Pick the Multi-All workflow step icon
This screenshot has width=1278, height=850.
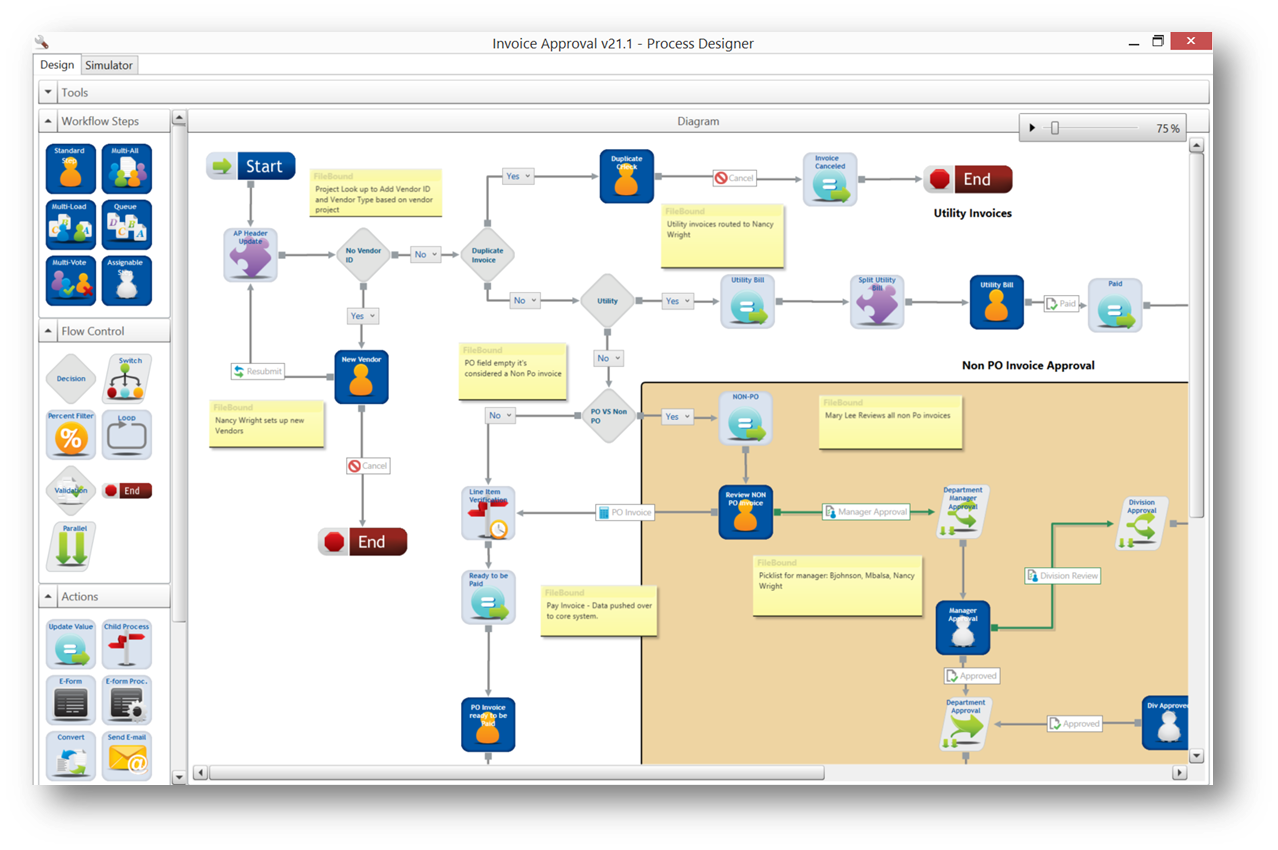pyautogui.click(x=126, y=169)
